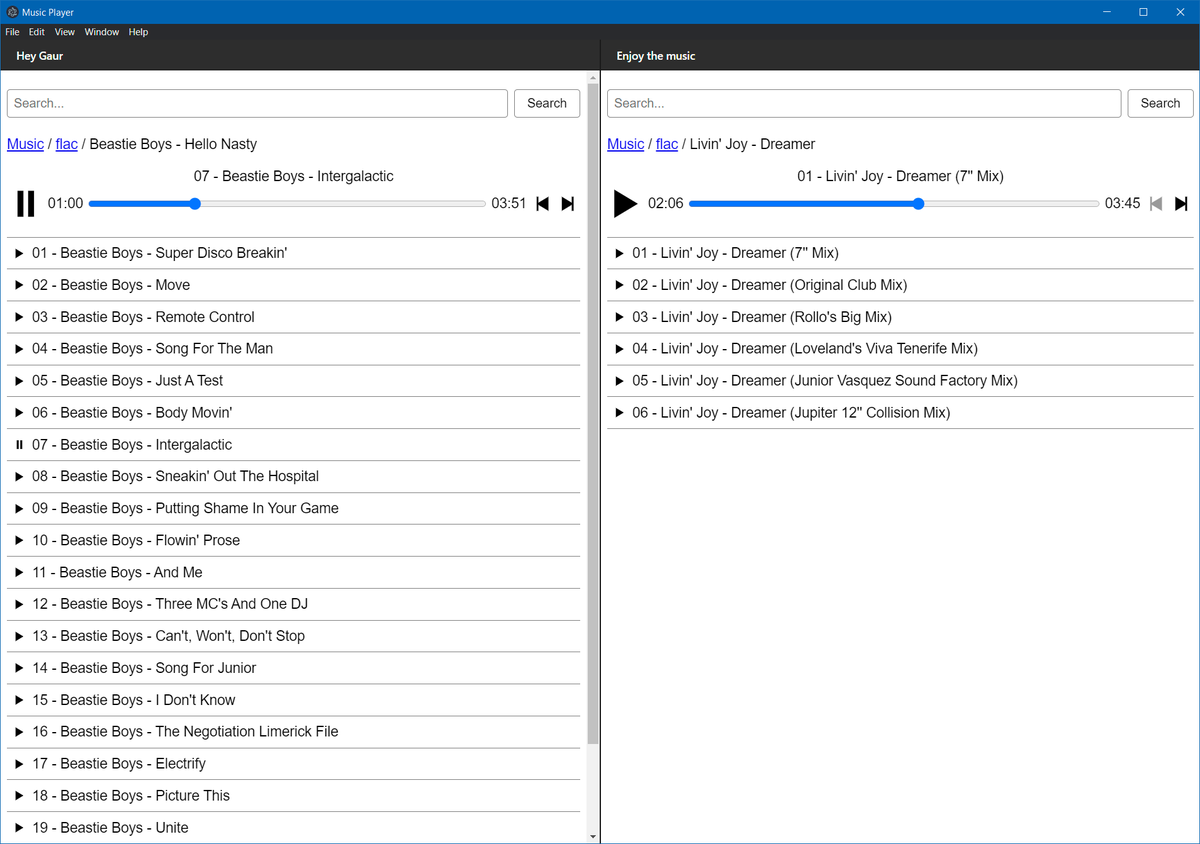Click the Intergalactic seek slider handle
This screenshot has height=844, width=1200.
pyautogui.click(x=195, y=204)
